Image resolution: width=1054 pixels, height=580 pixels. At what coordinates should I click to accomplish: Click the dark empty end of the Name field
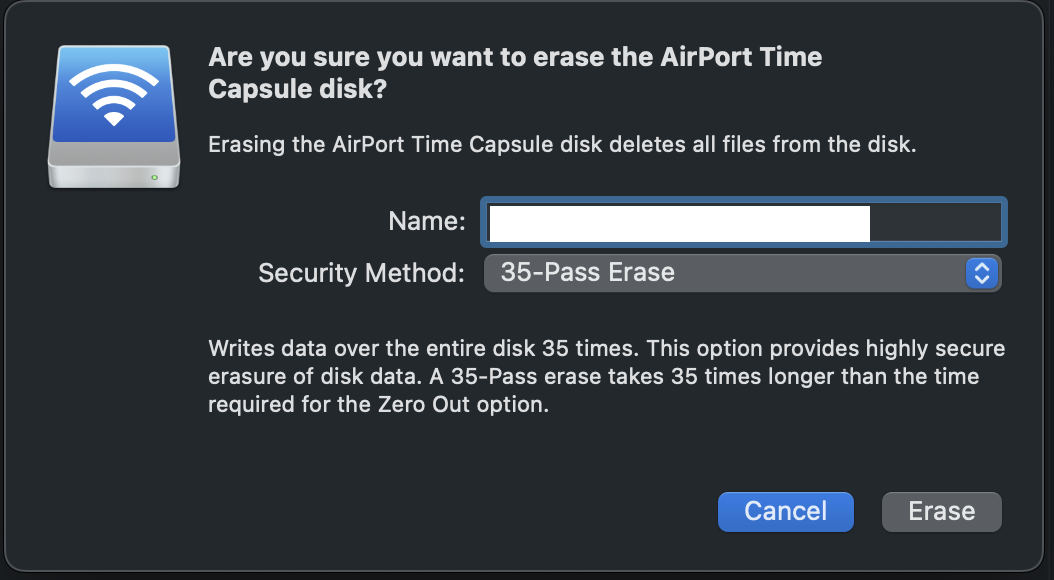tap(934, 222)
